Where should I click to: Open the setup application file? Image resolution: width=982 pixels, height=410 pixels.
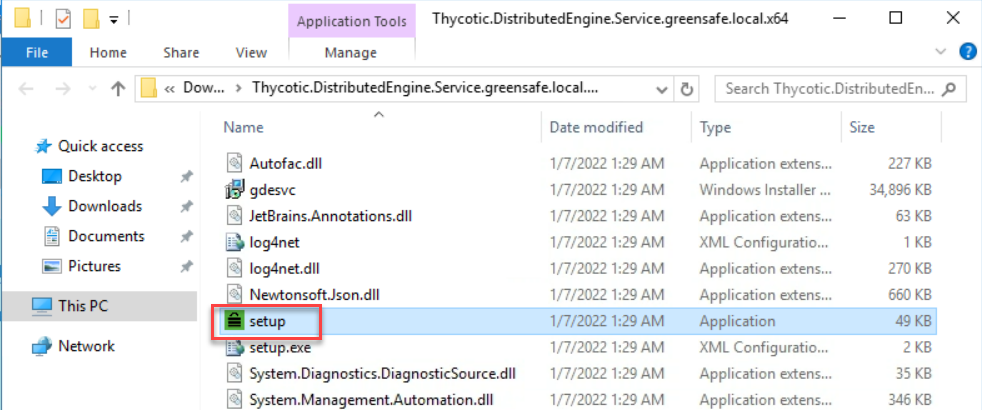[266, 321]
